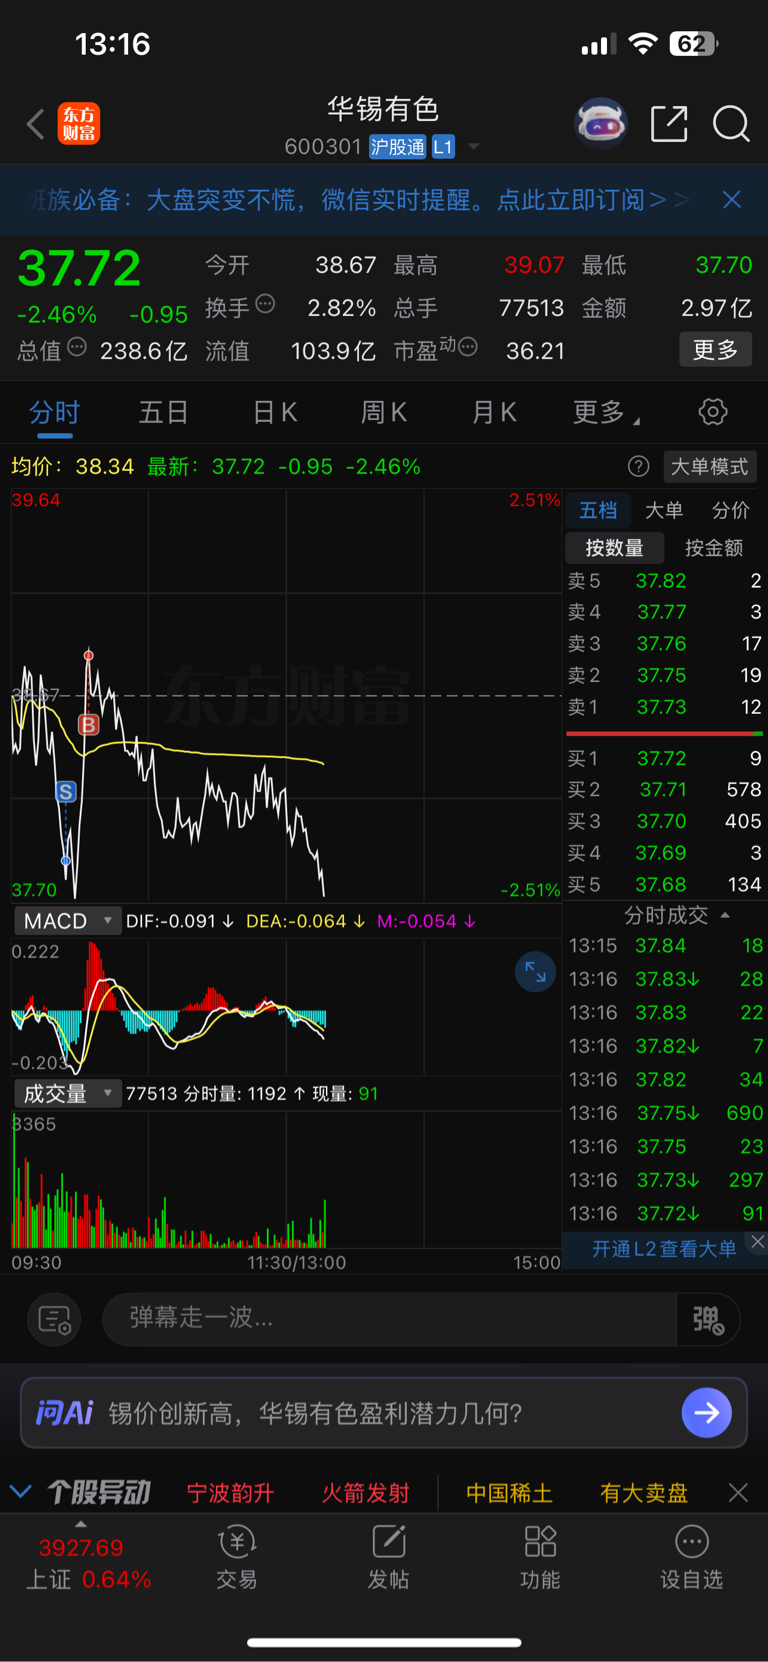This screenshot has height=1662, width=768.
Task: Switch to 周K tab
Action: pos(384,412)
